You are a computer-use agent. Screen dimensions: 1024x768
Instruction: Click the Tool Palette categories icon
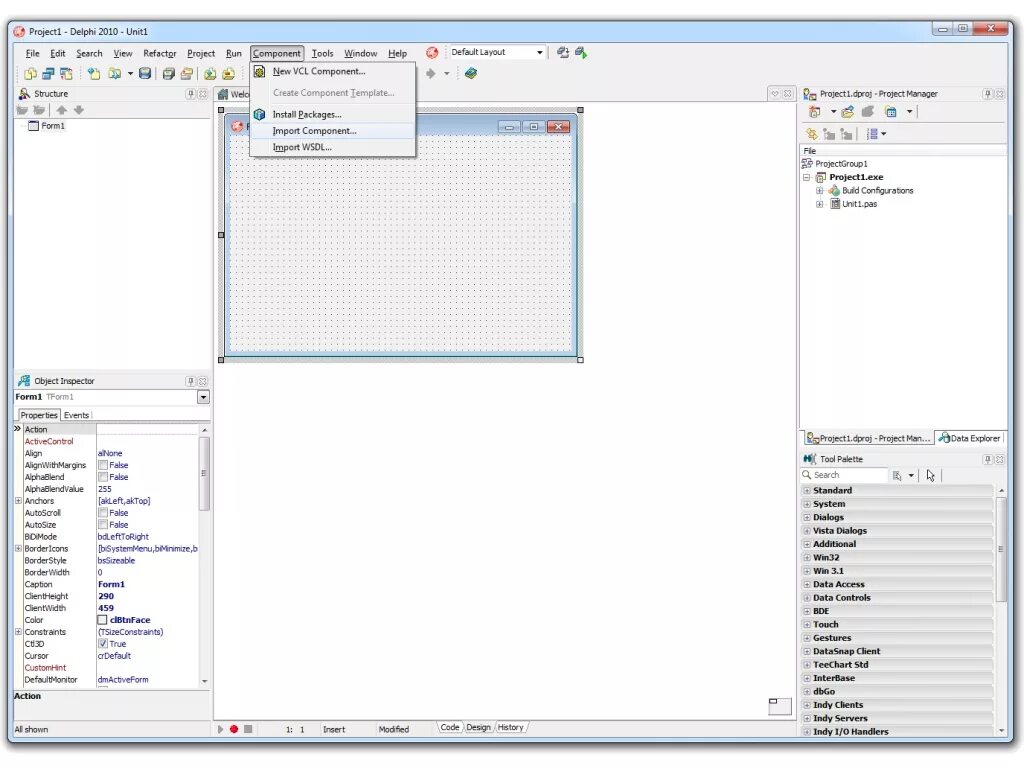click(897, 475)
